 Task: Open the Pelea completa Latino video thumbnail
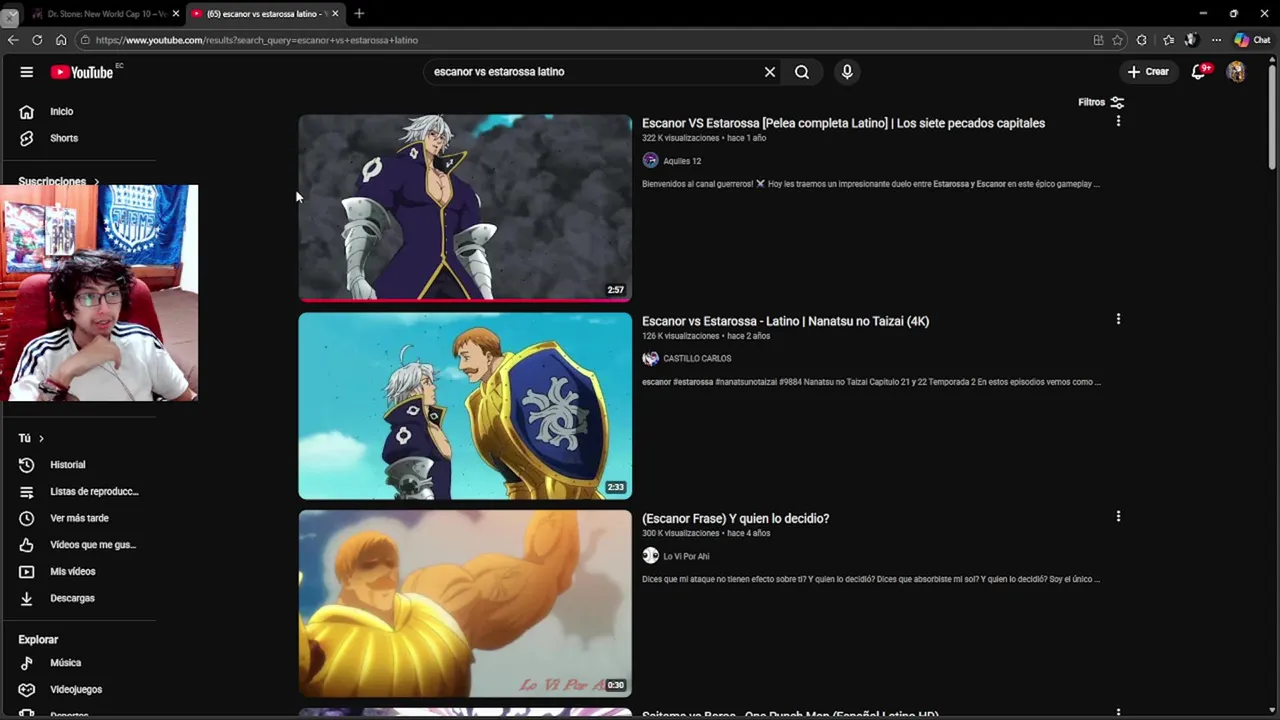click(465, 208)
